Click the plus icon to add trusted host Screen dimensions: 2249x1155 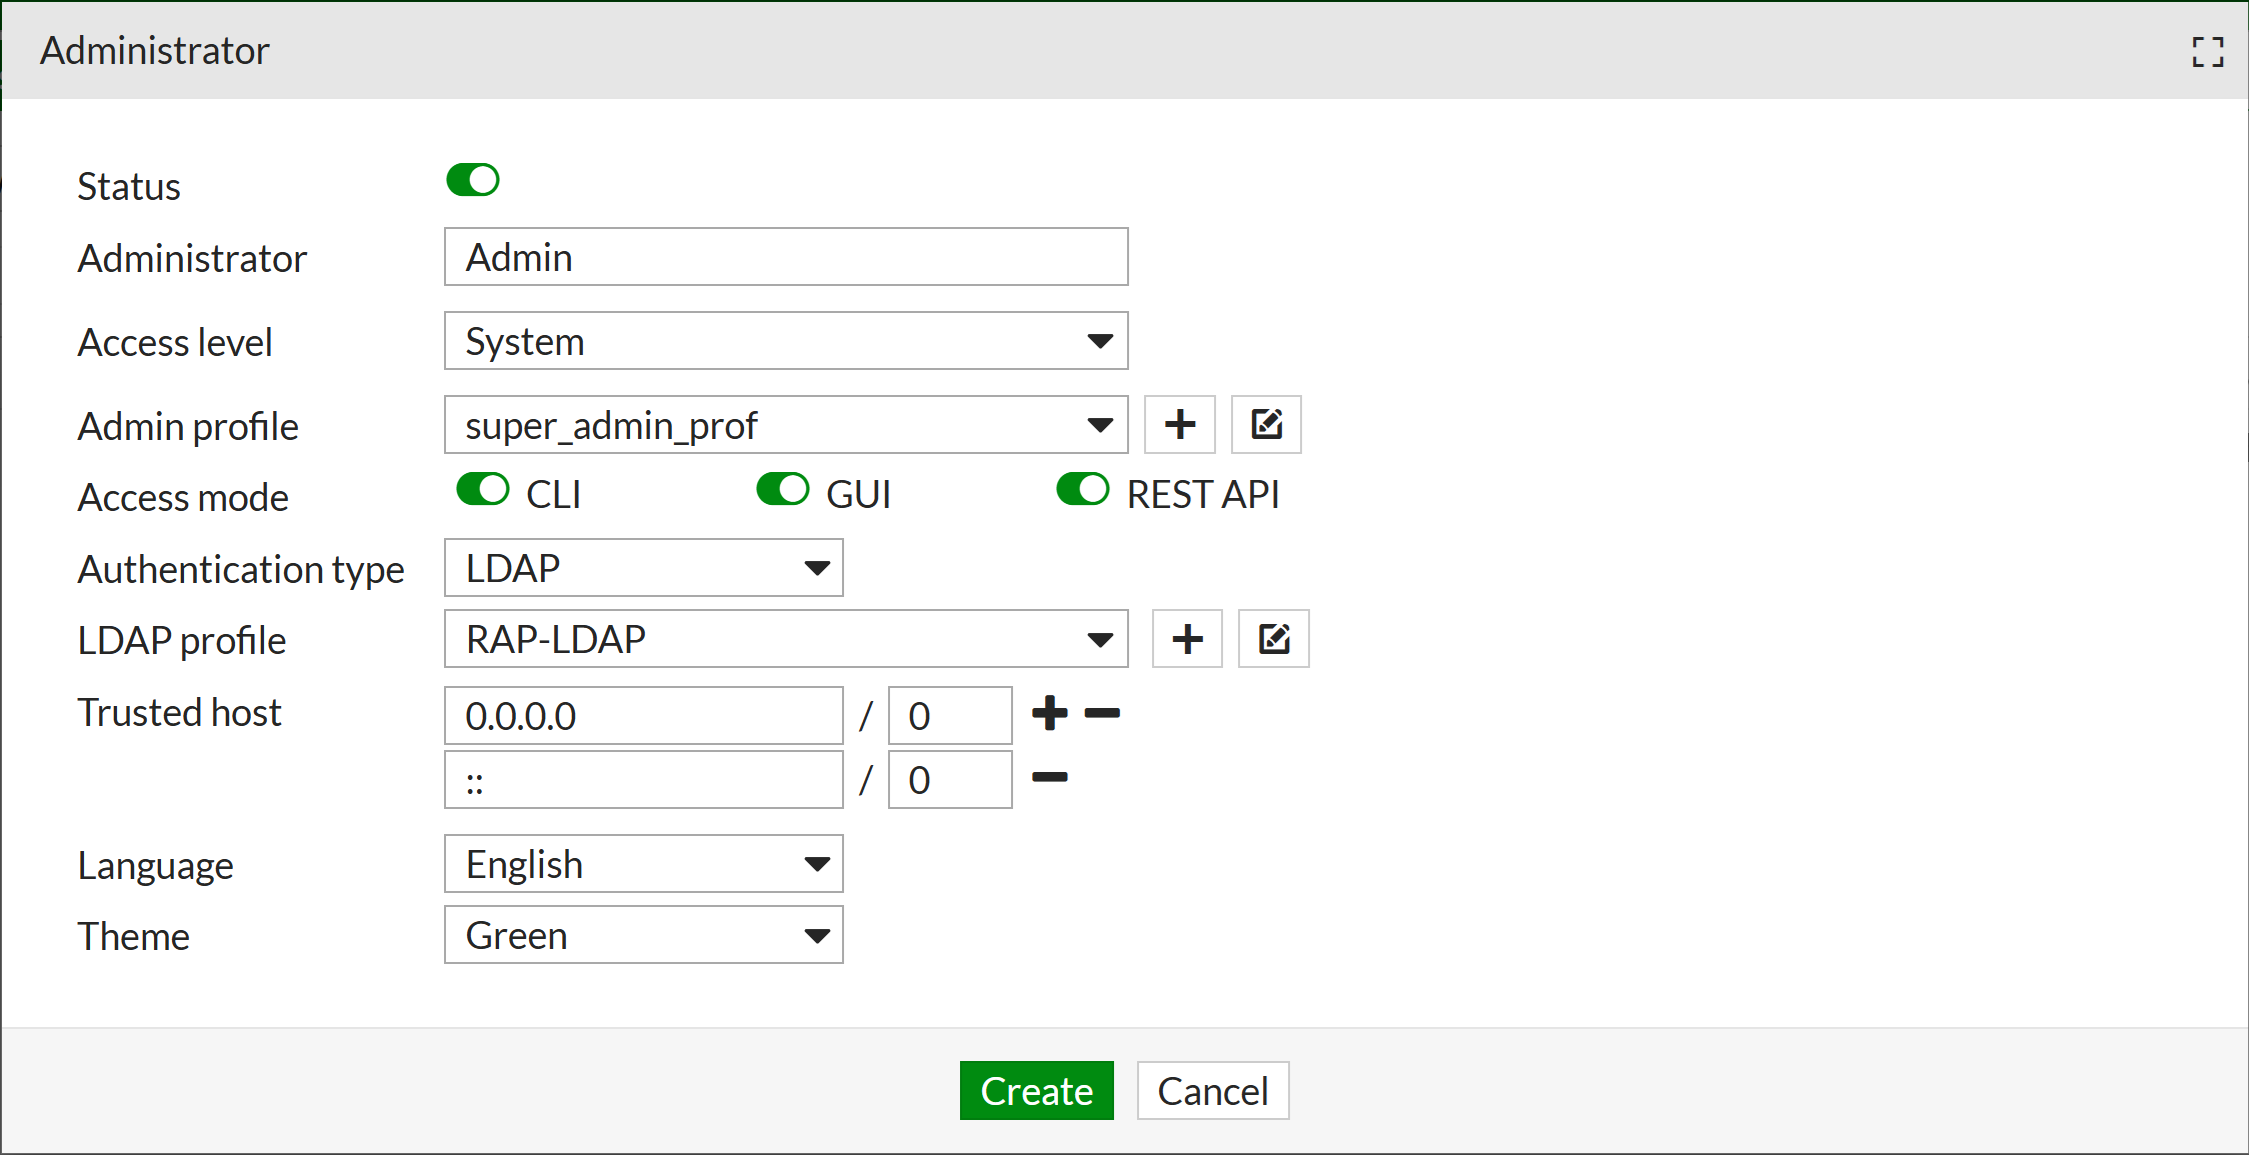(1049, 714)
